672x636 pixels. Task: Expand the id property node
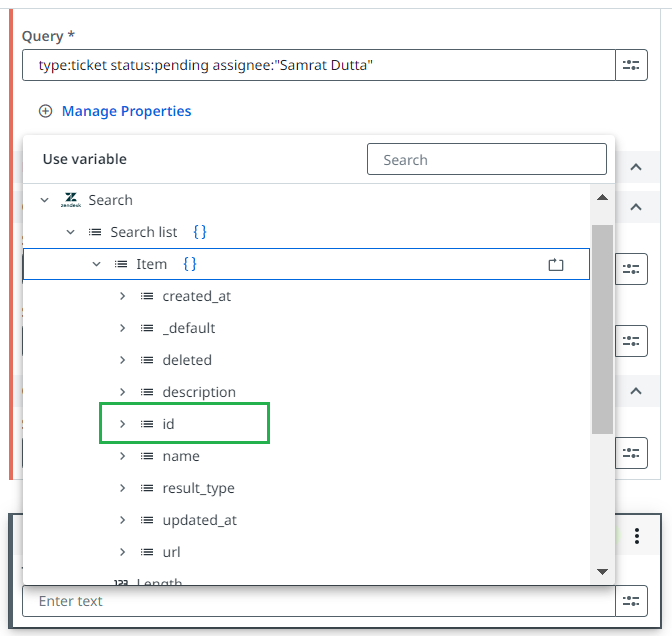[122, 424]
